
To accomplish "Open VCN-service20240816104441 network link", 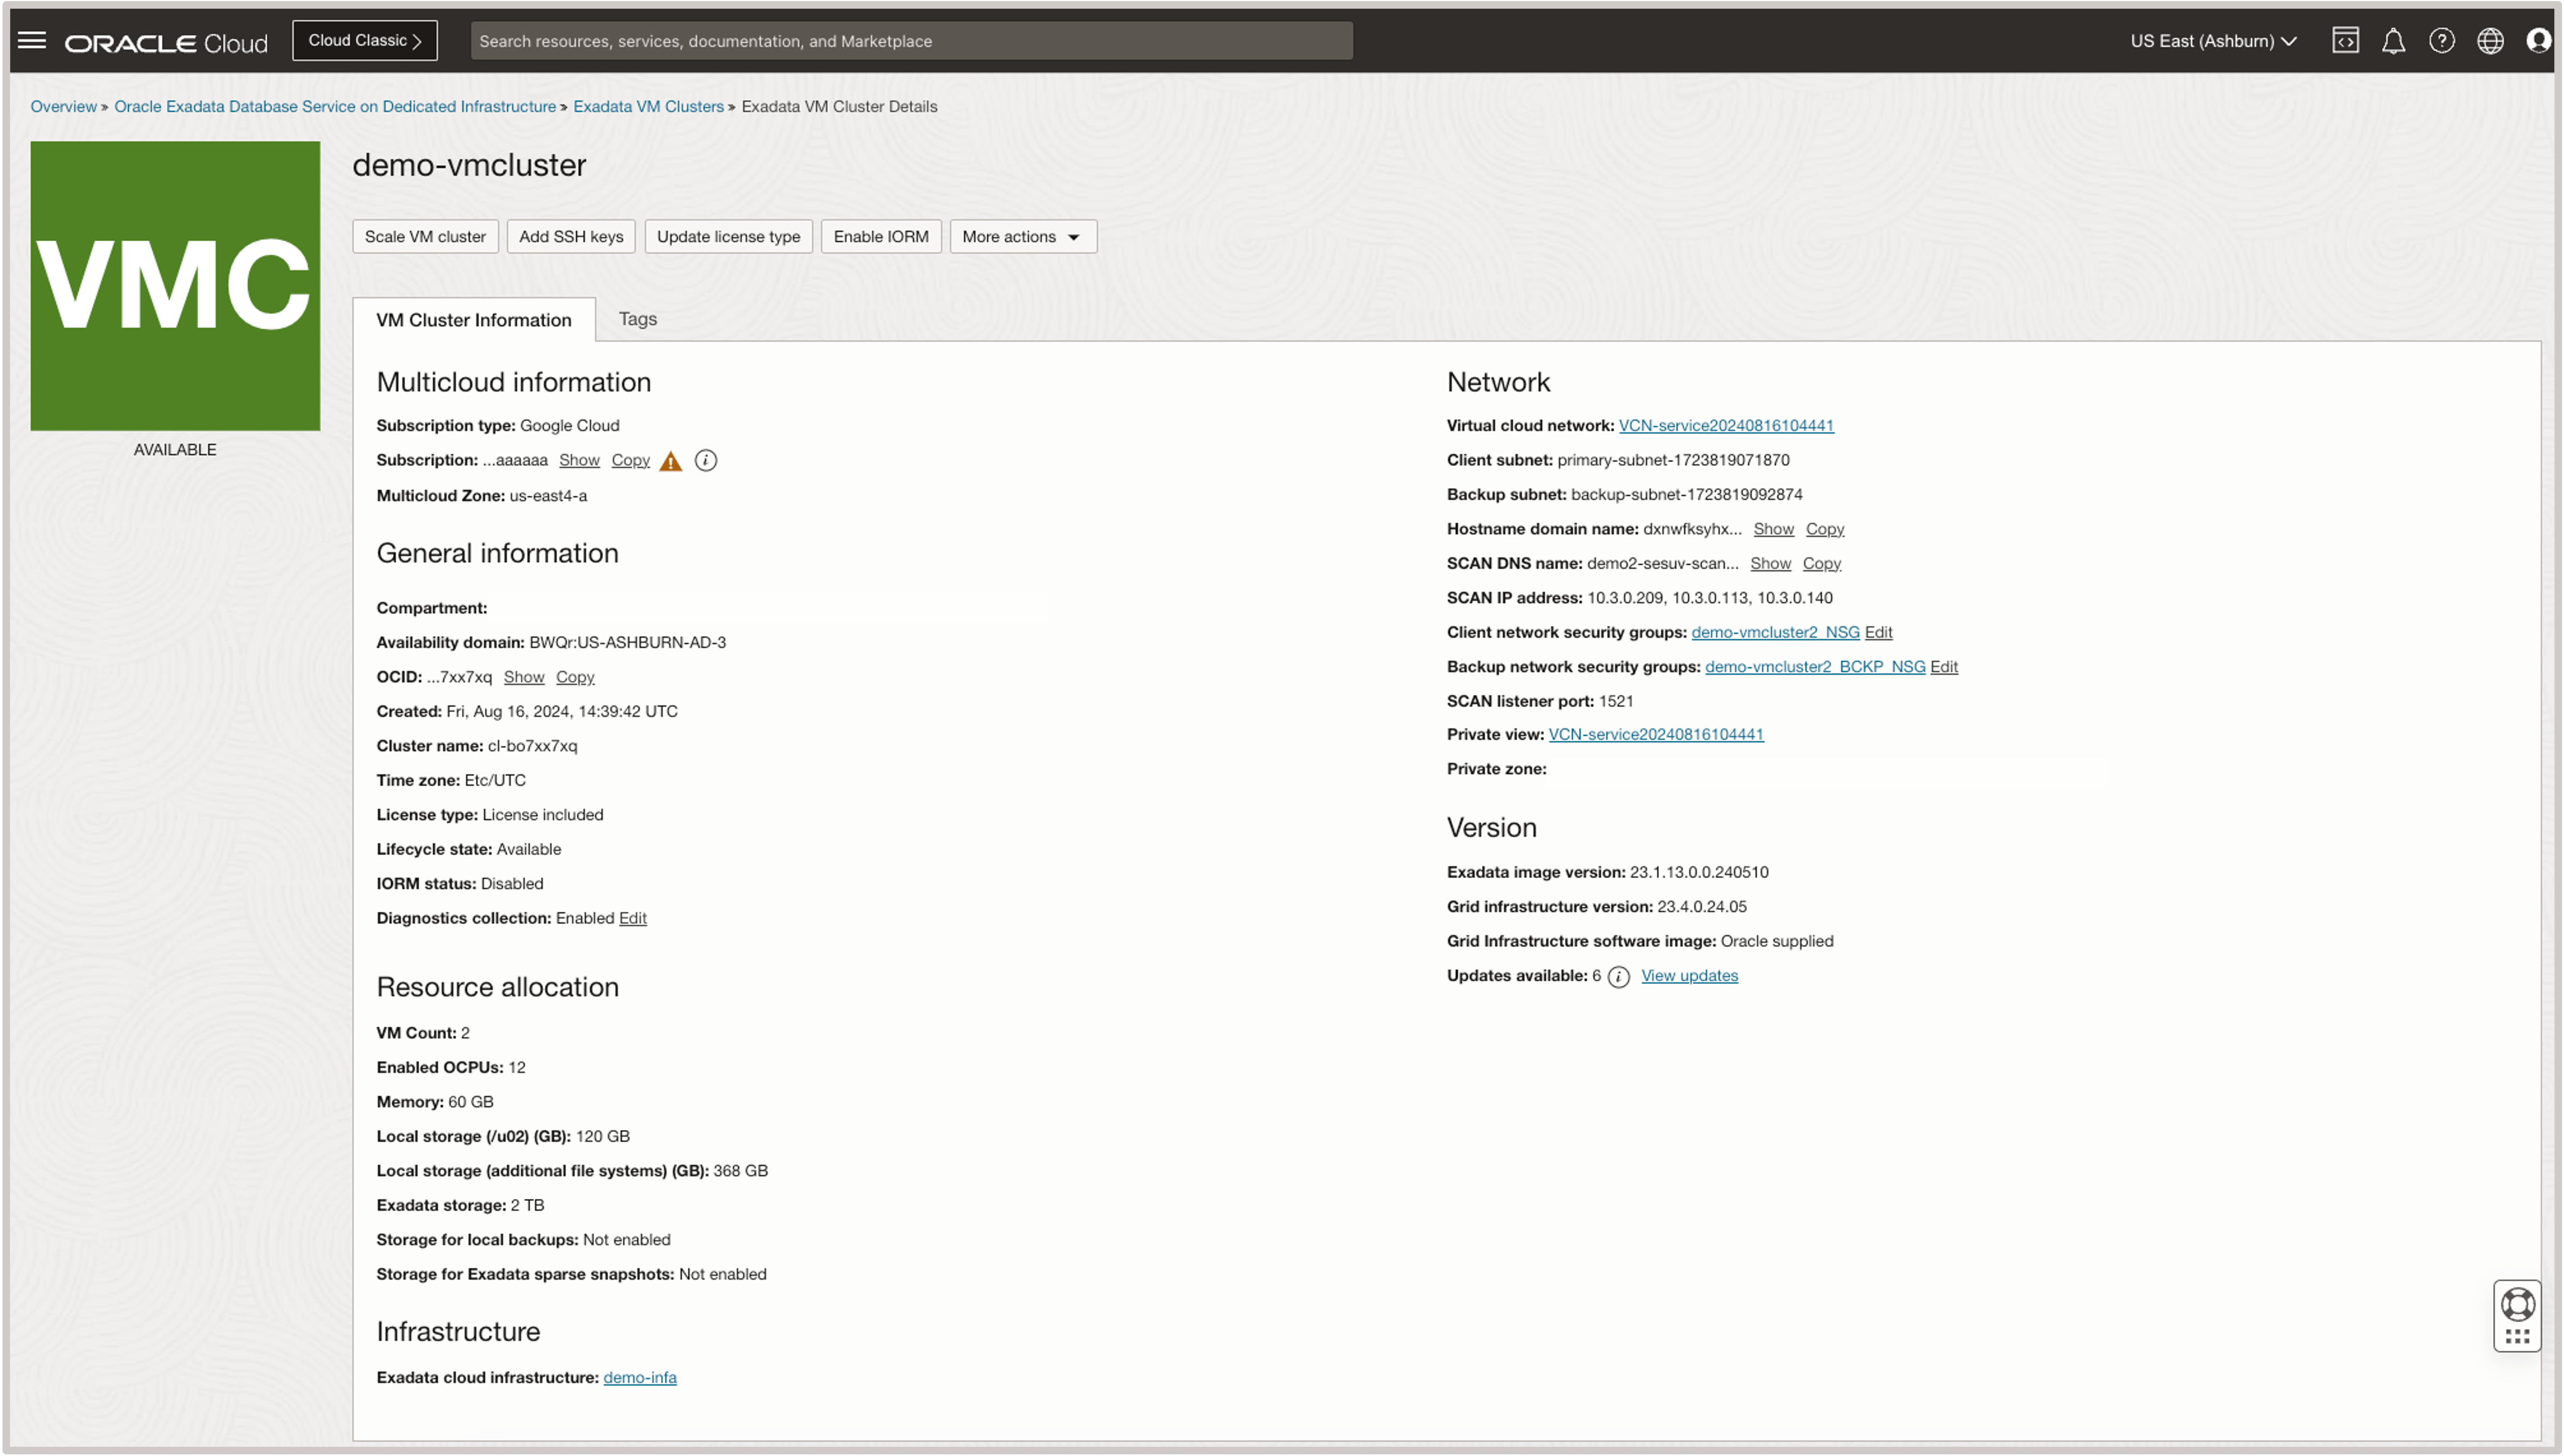I will [1726, 425].
